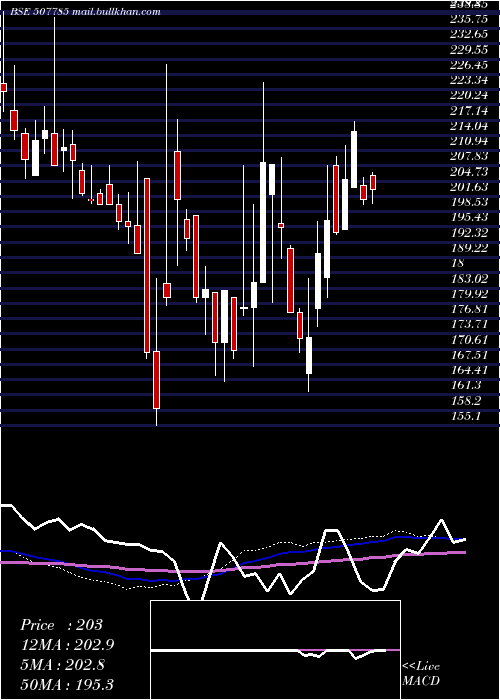Screen dimensions: 500x700
Task: Click the MACD inset panel
Action: tap(275, 650)
